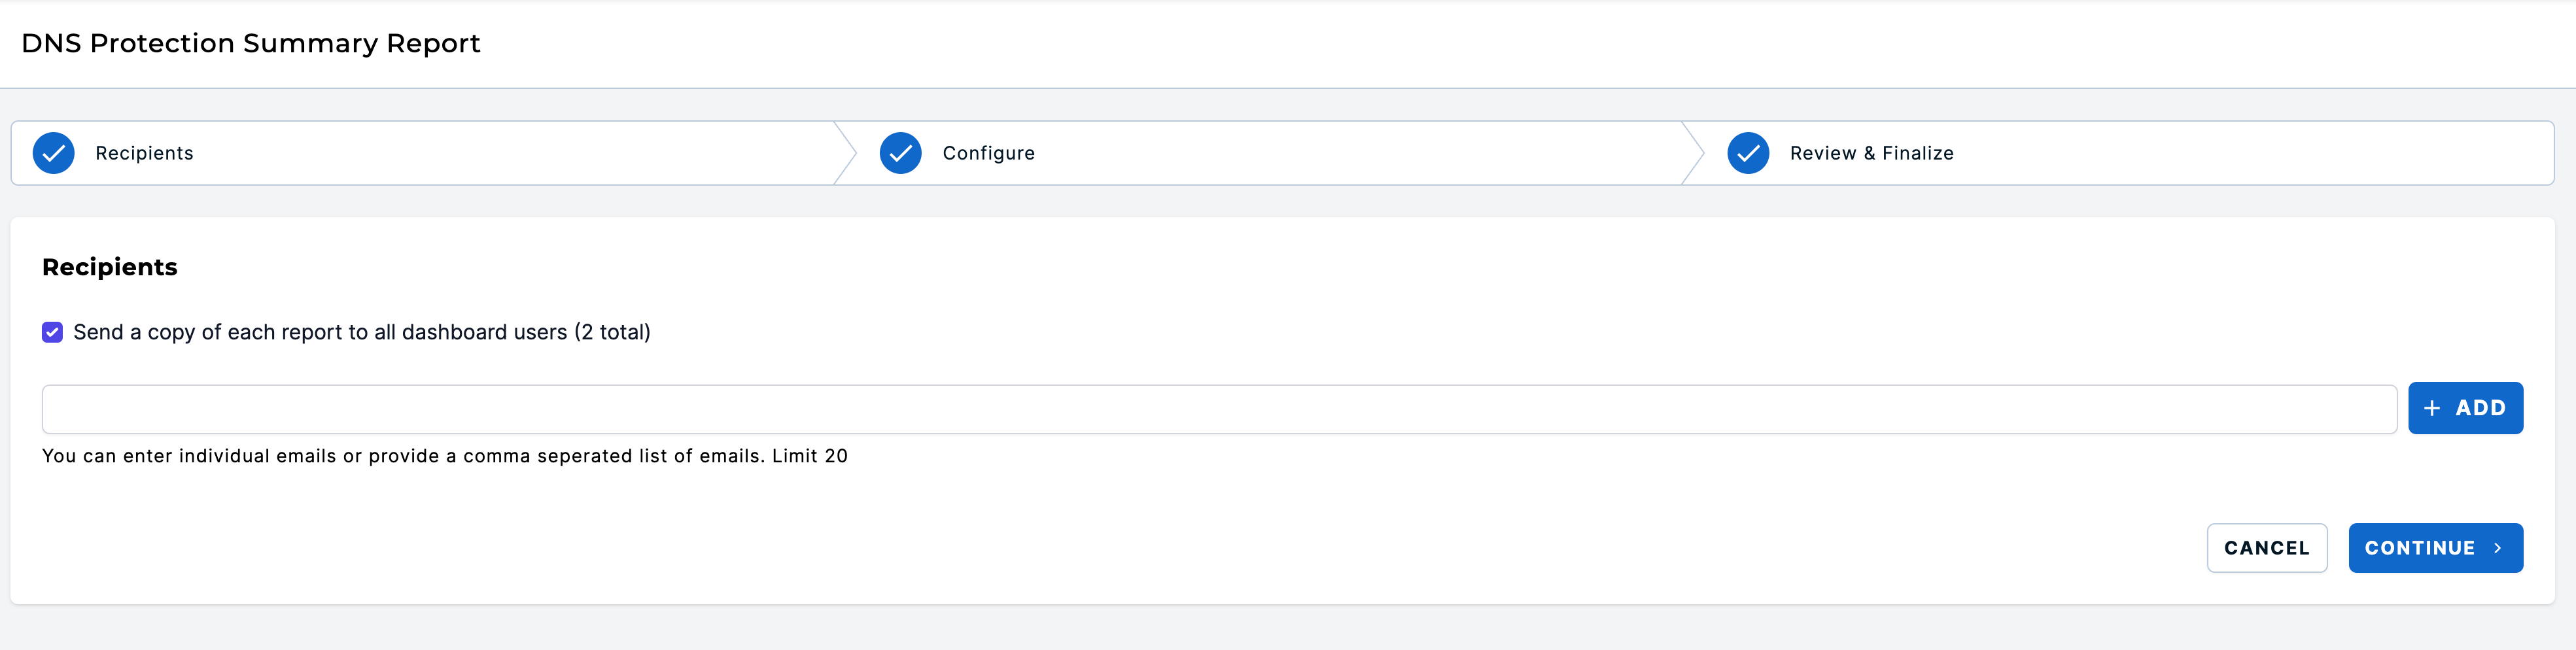Click the Recipients section heading
The height and width of the screenshot is (650, 2576).
[x=110, y=267]
